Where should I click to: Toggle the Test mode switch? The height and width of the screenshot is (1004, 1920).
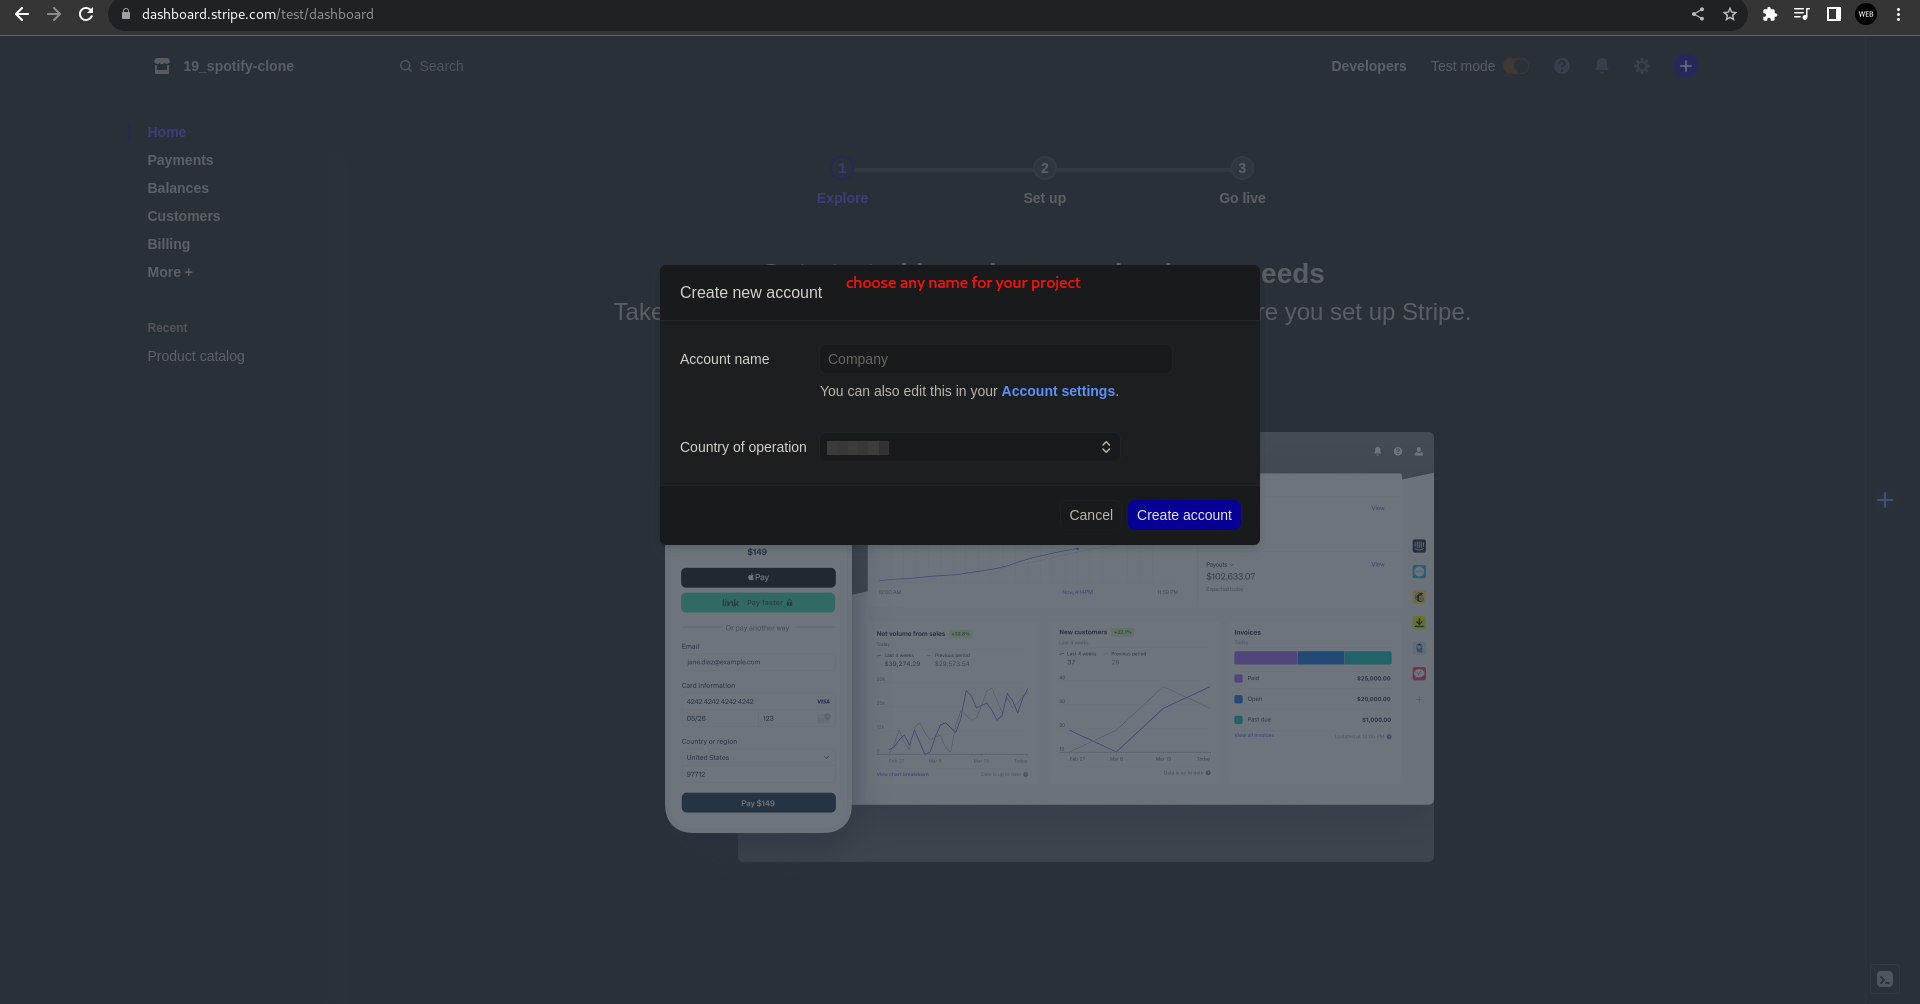[1516, 66]
